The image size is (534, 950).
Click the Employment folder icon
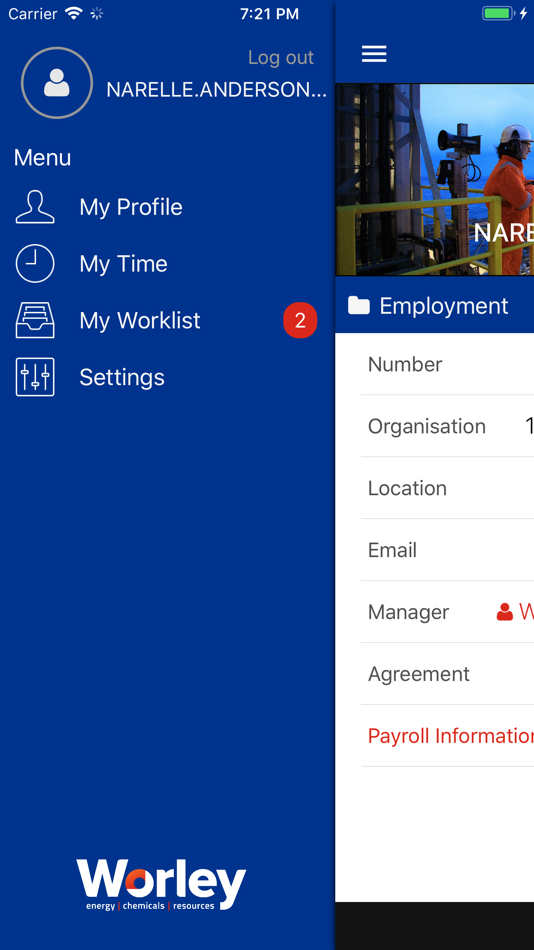tap(359, 306)
